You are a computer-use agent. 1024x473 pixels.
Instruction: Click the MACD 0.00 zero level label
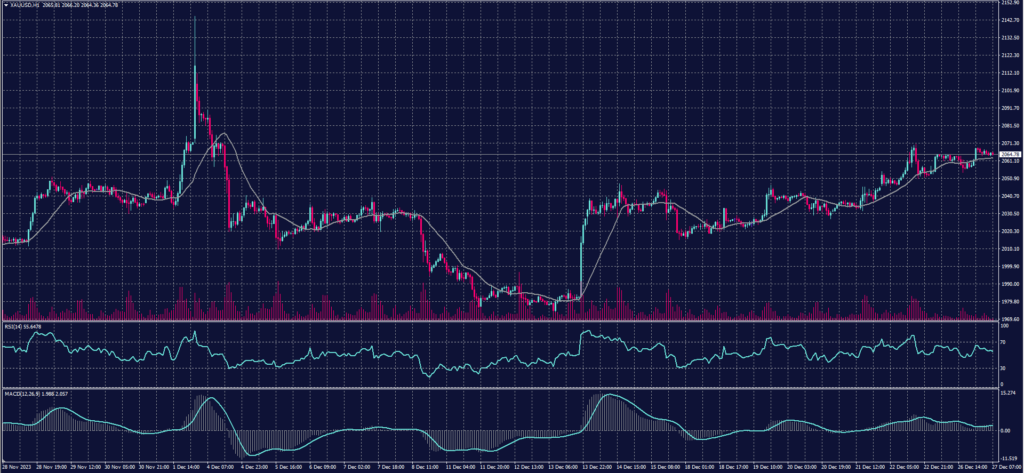1004,430
